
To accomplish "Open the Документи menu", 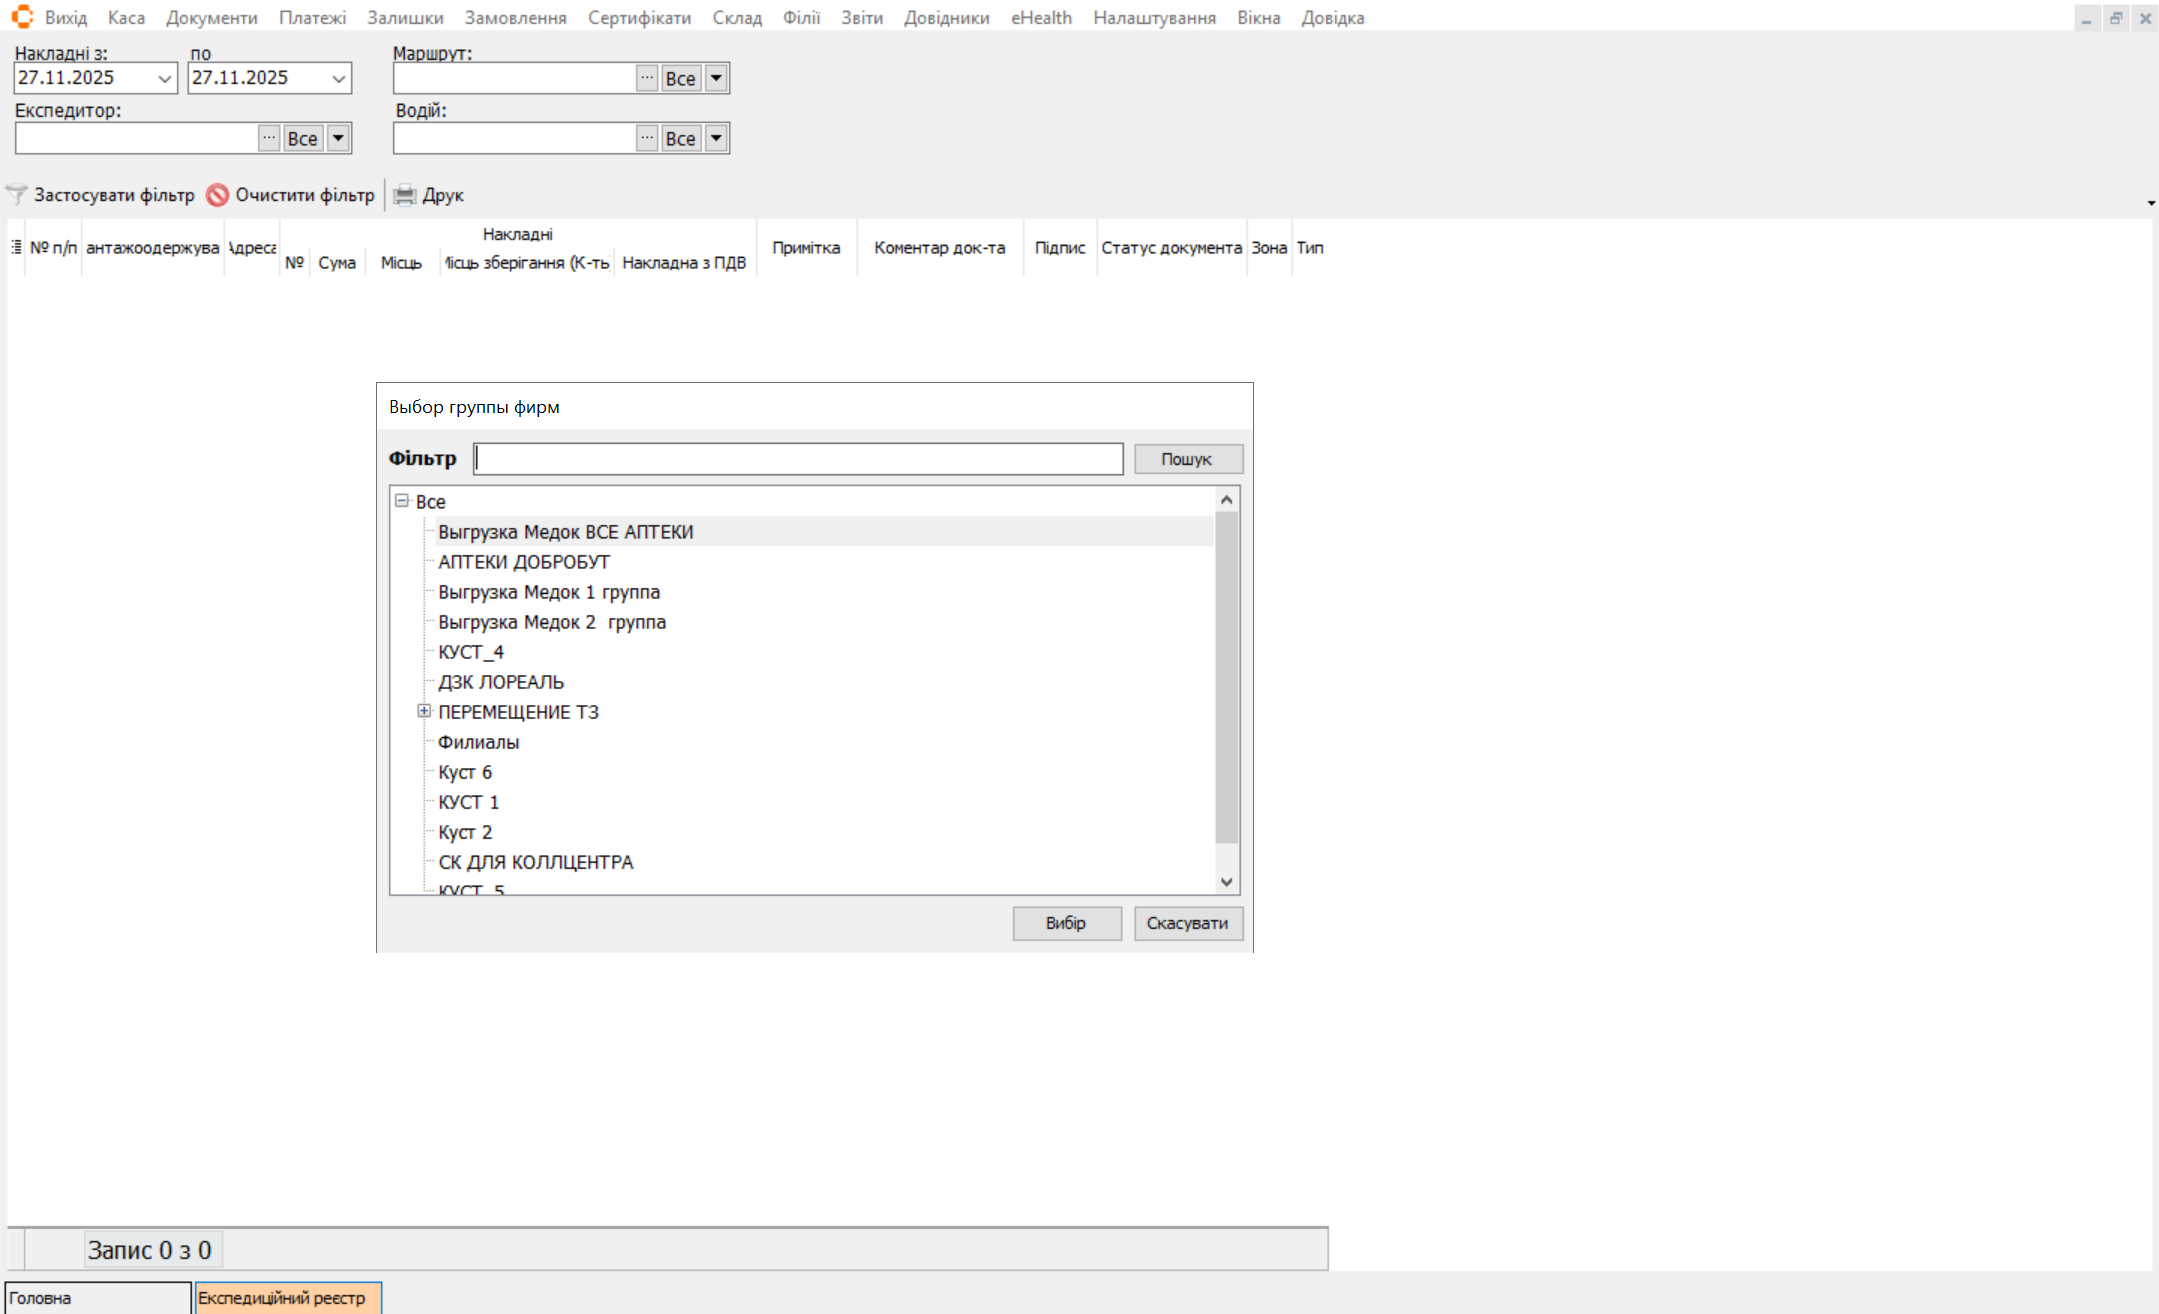I will coord(212,18).
